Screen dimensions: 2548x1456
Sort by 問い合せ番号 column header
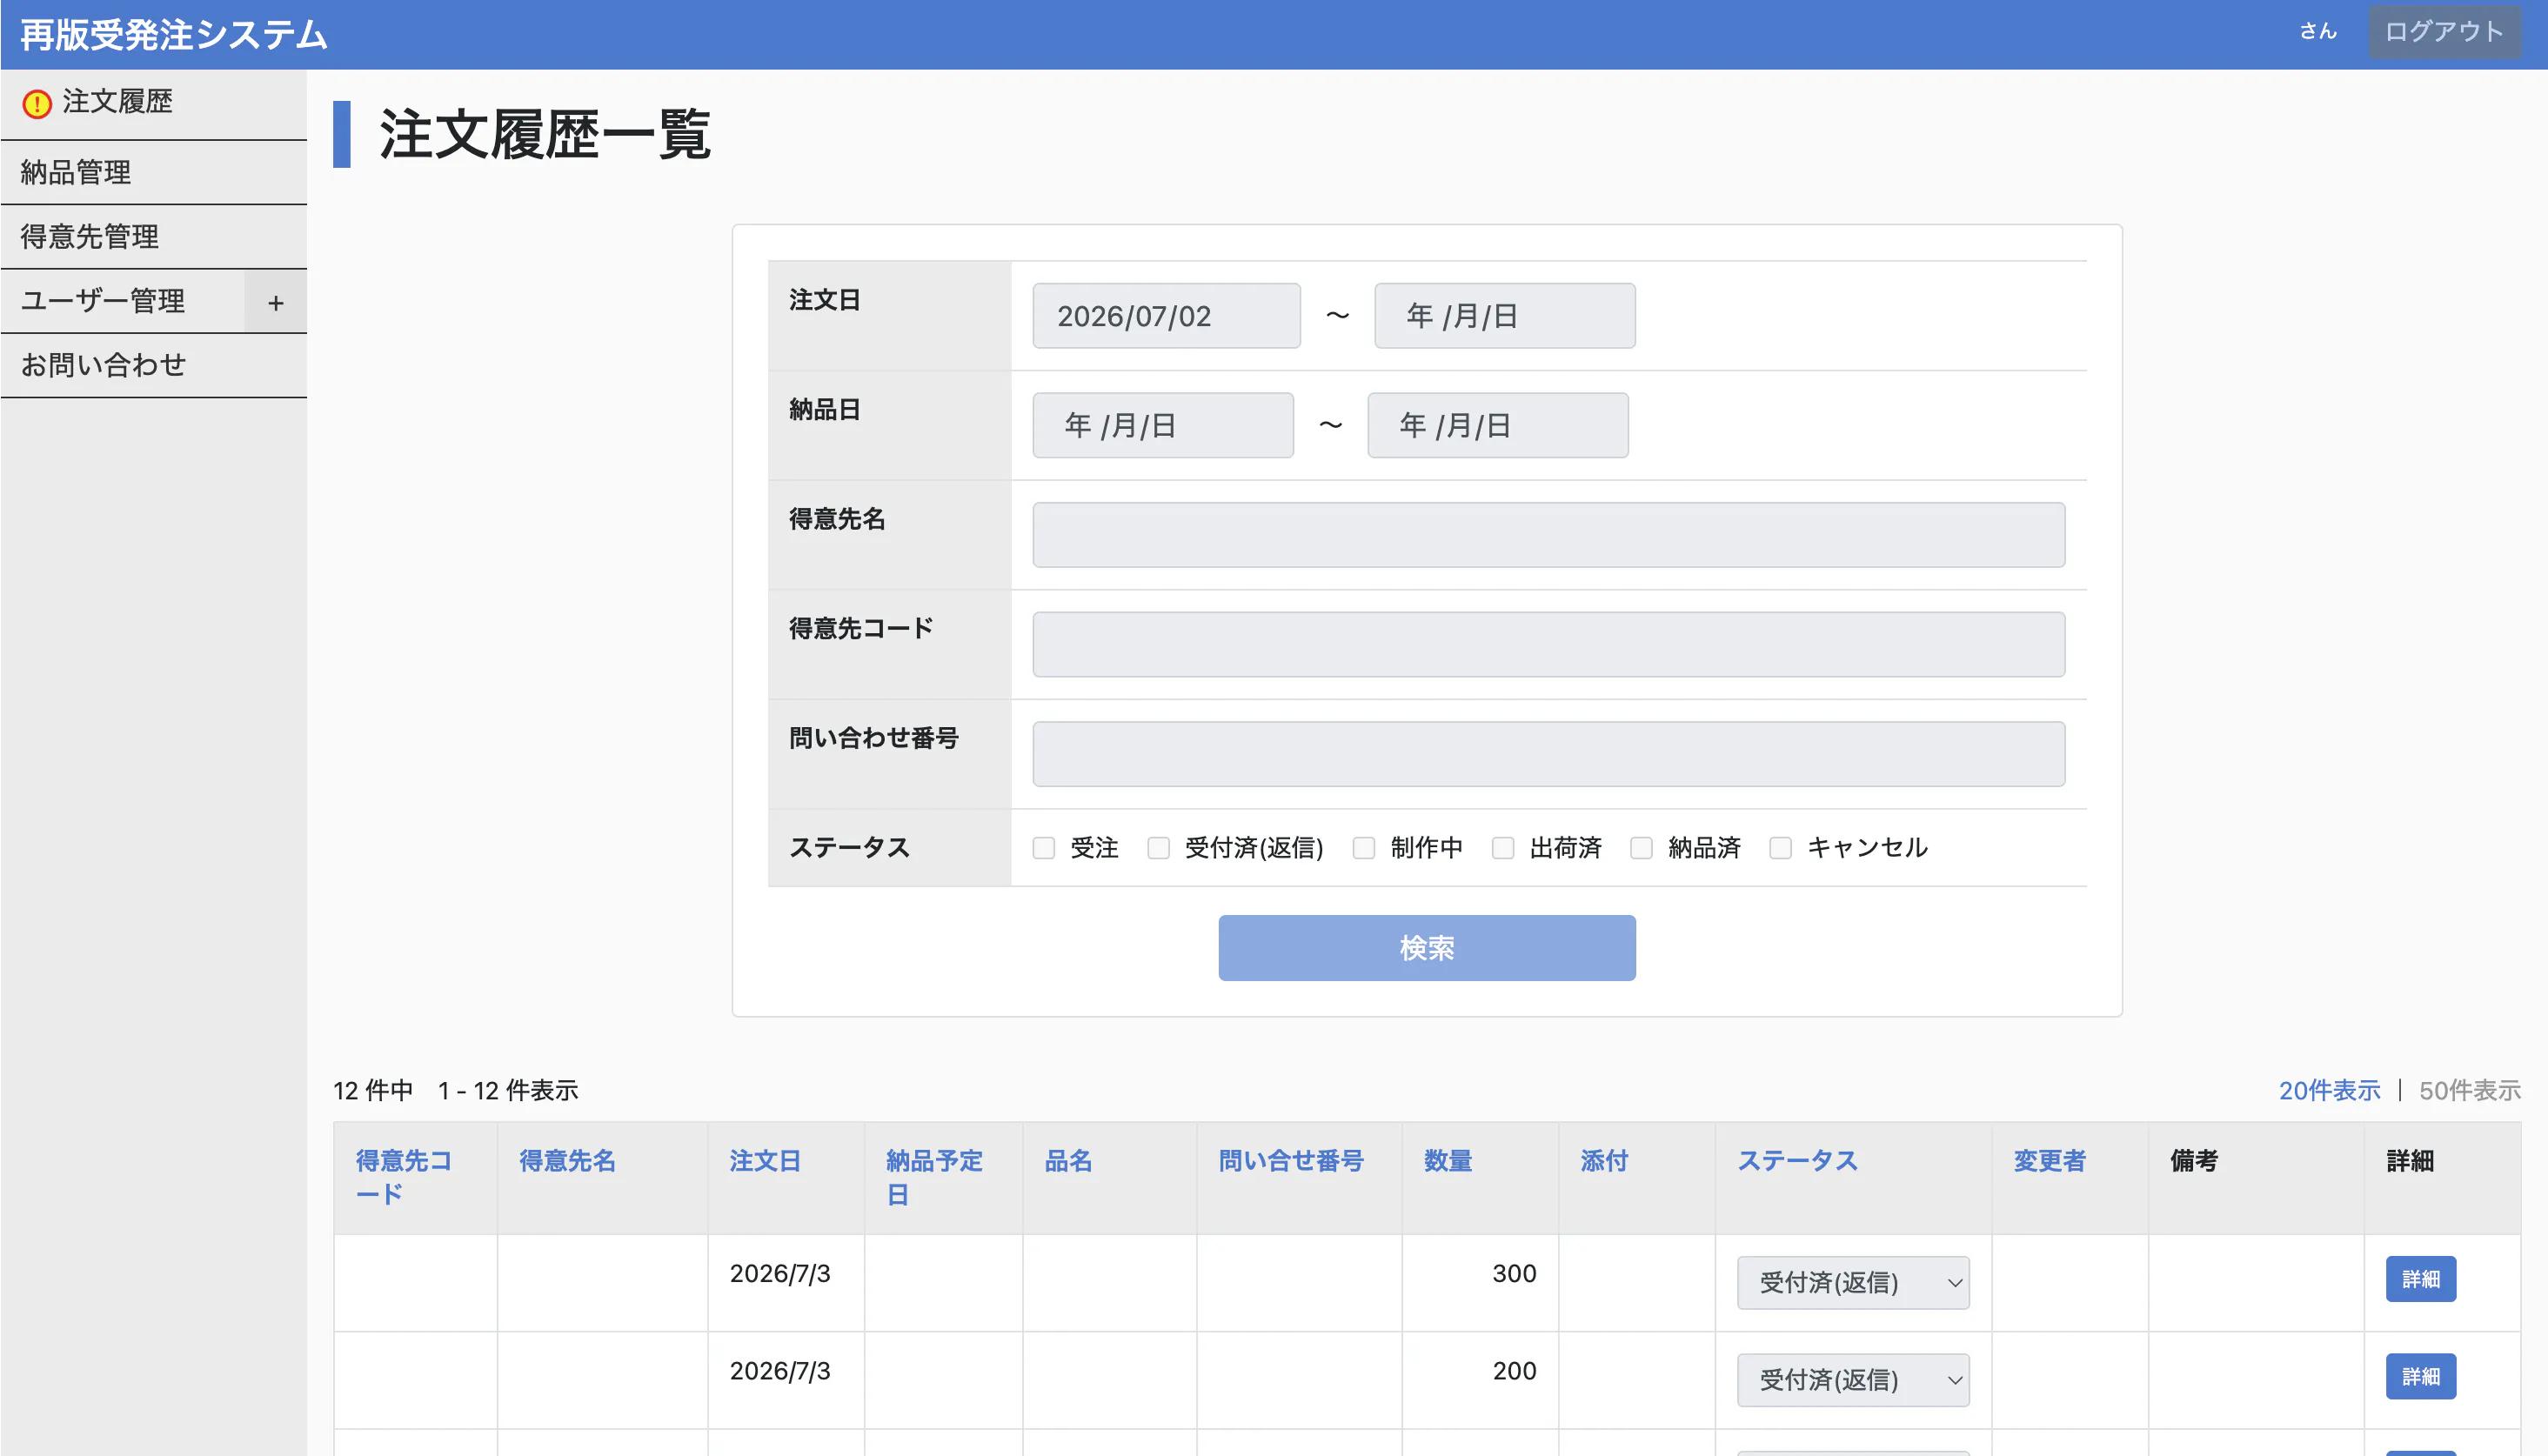pos(1291,1161)
